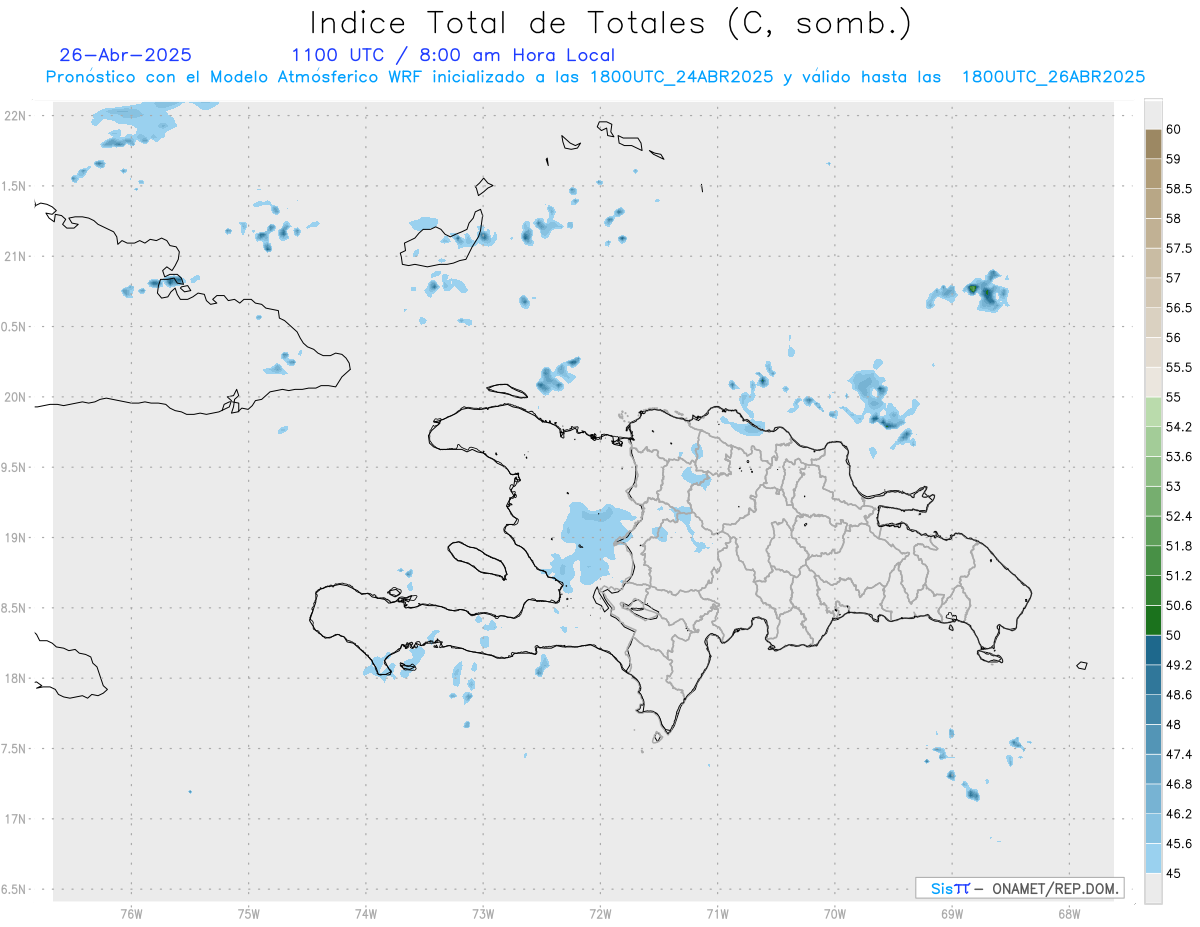1200x927 pixels.
Task: Click the colorbar value '54.2'
Action: [1179, 427]
